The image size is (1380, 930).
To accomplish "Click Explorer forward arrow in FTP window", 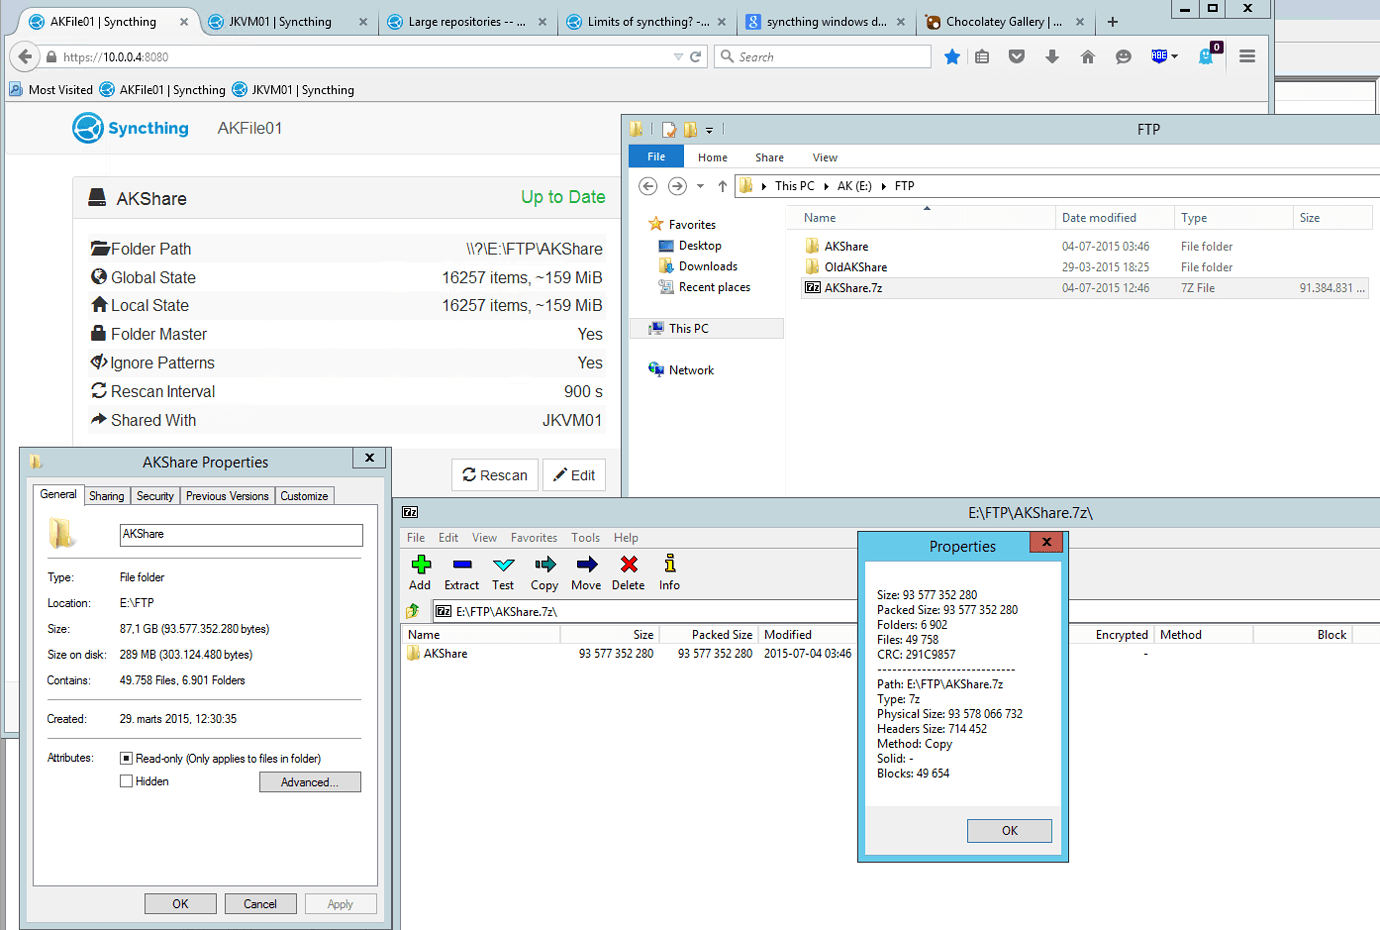I will pos(677,186).
